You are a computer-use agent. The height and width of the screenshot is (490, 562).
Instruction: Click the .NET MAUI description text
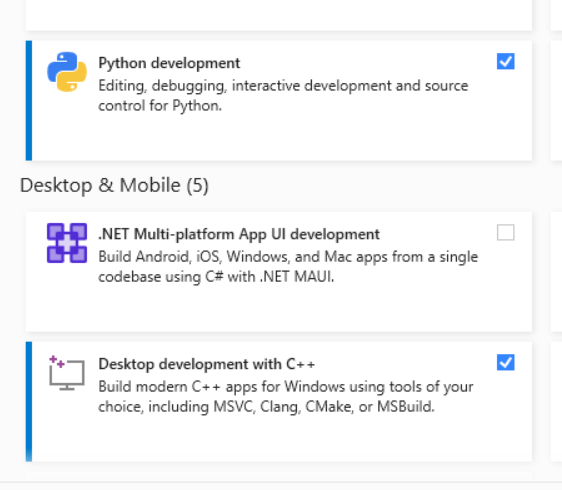click(288, 267)
